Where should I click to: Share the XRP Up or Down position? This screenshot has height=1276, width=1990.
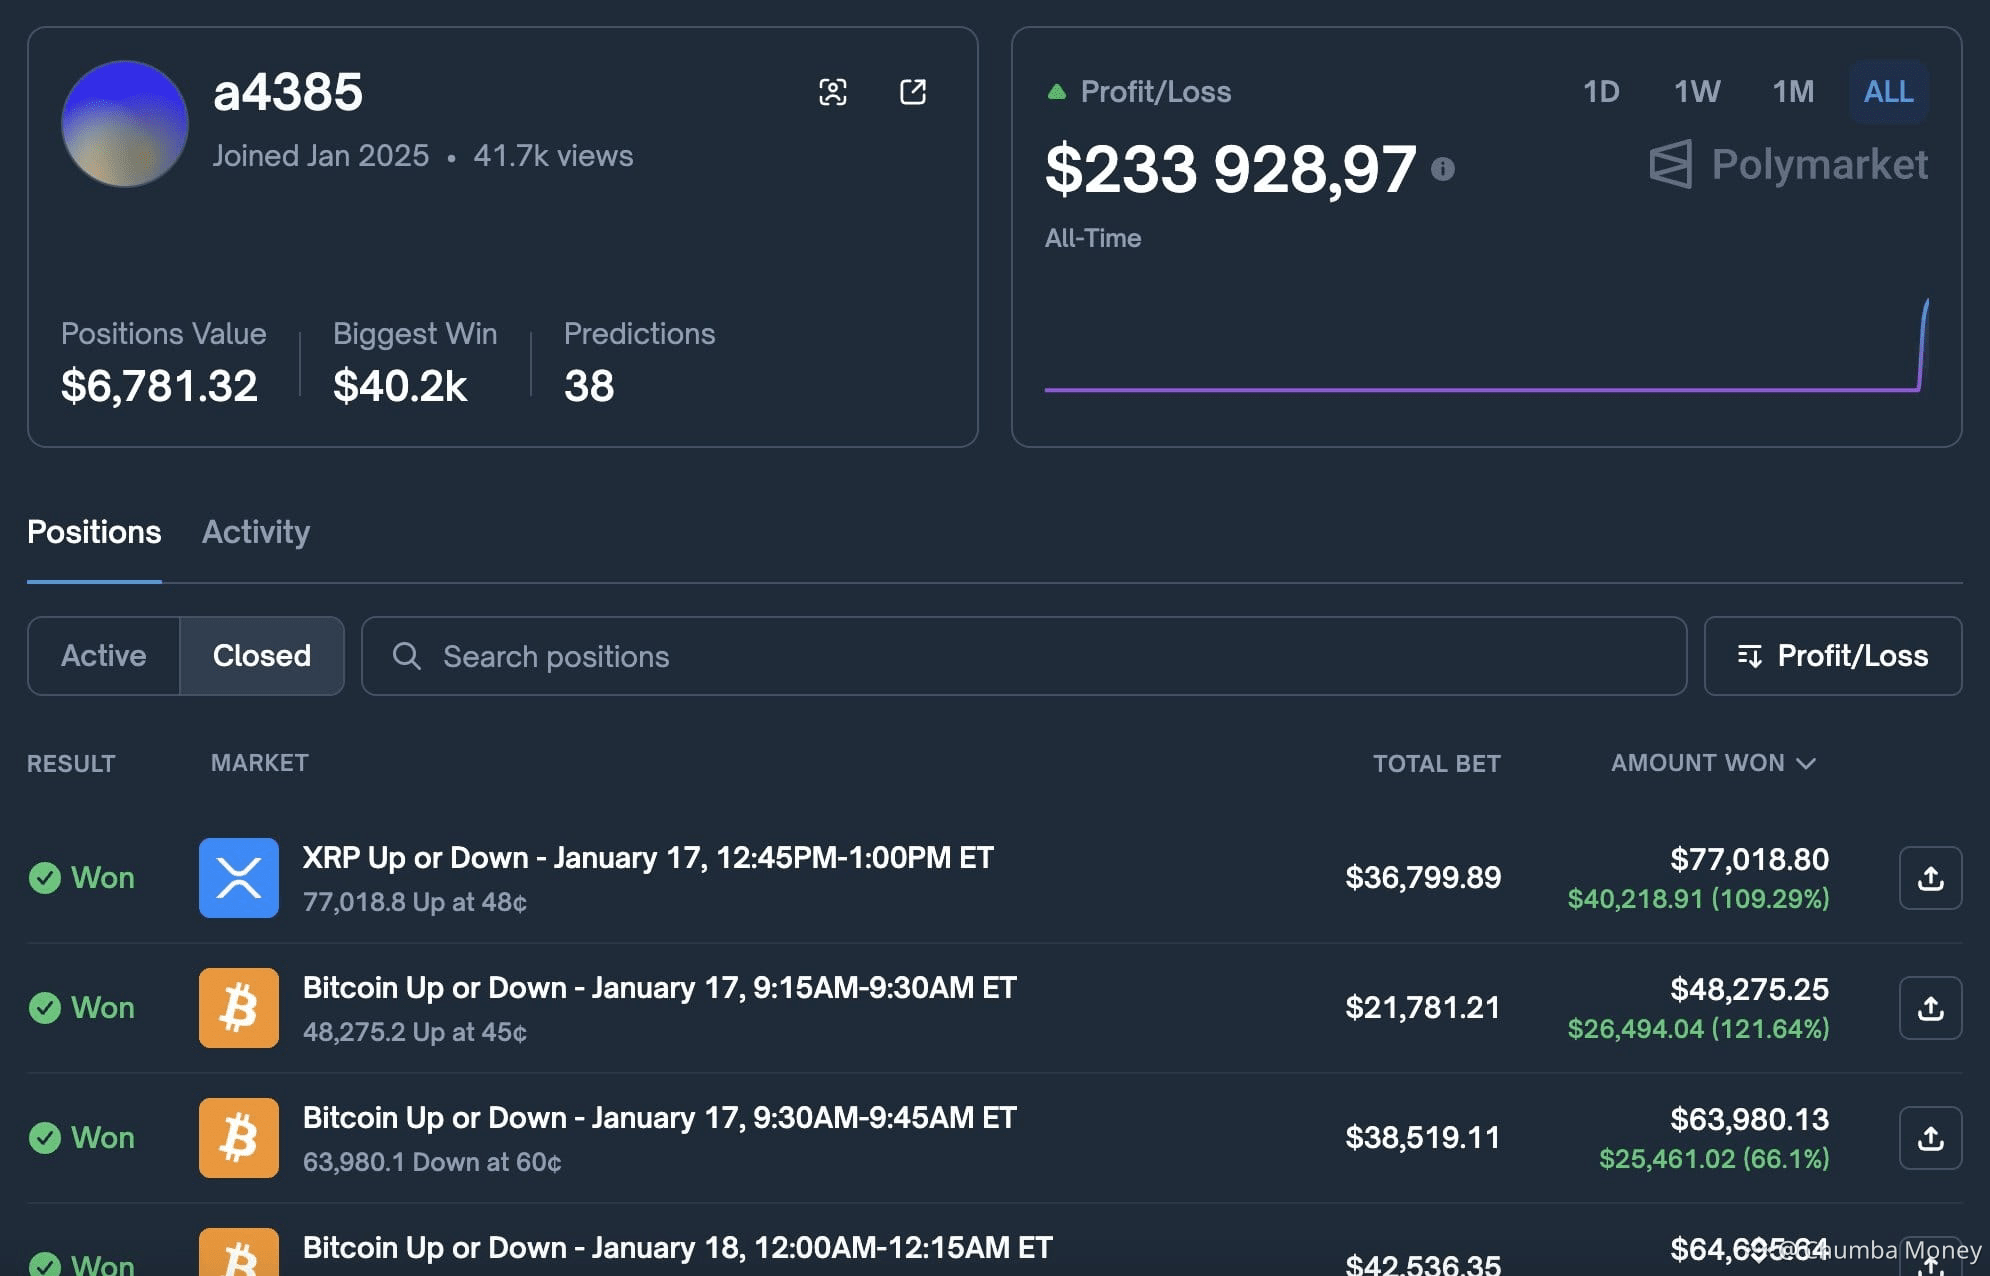pos(1929,878)
